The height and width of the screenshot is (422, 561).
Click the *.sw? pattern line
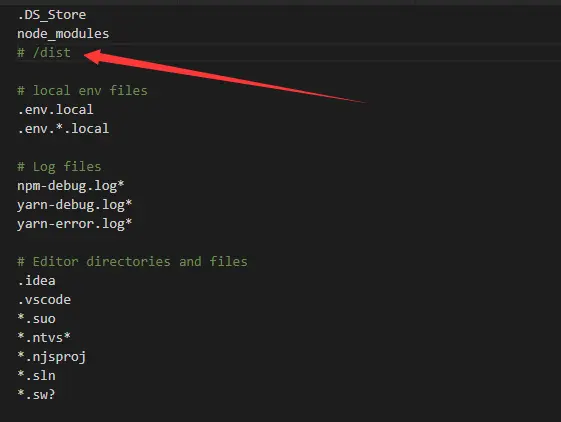click(36, 394)
